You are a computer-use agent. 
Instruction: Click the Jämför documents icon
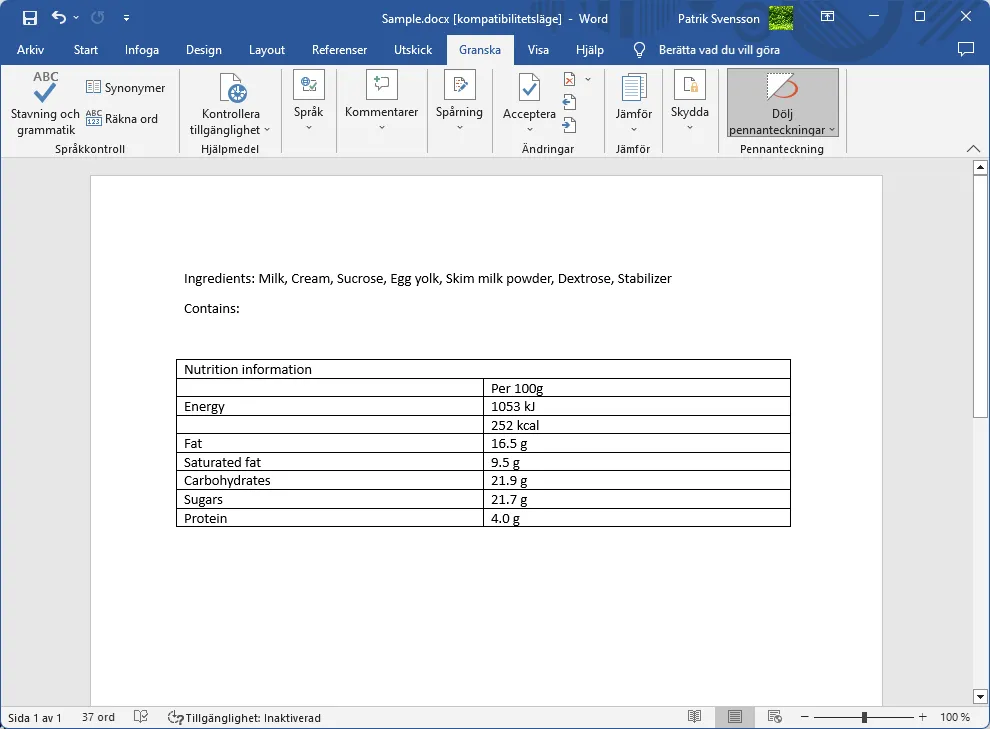[x=633, y=88]
